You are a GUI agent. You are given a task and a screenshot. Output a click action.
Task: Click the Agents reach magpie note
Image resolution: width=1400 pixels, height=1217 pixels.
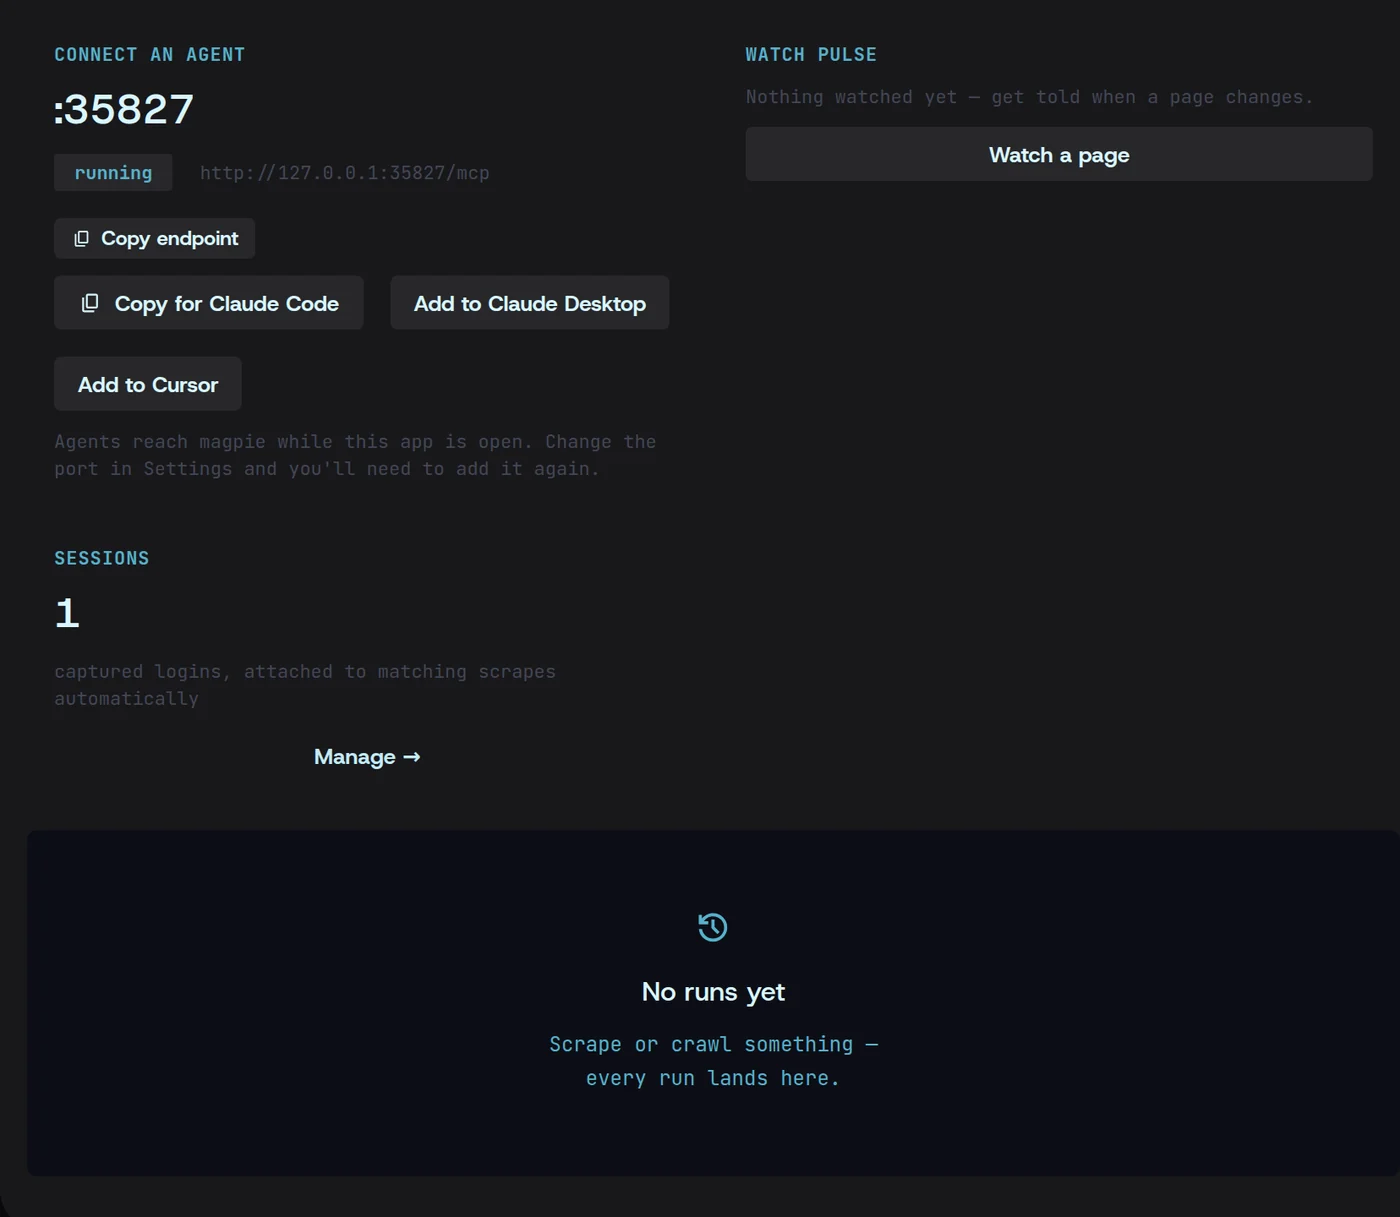click(x=355, y=455)
